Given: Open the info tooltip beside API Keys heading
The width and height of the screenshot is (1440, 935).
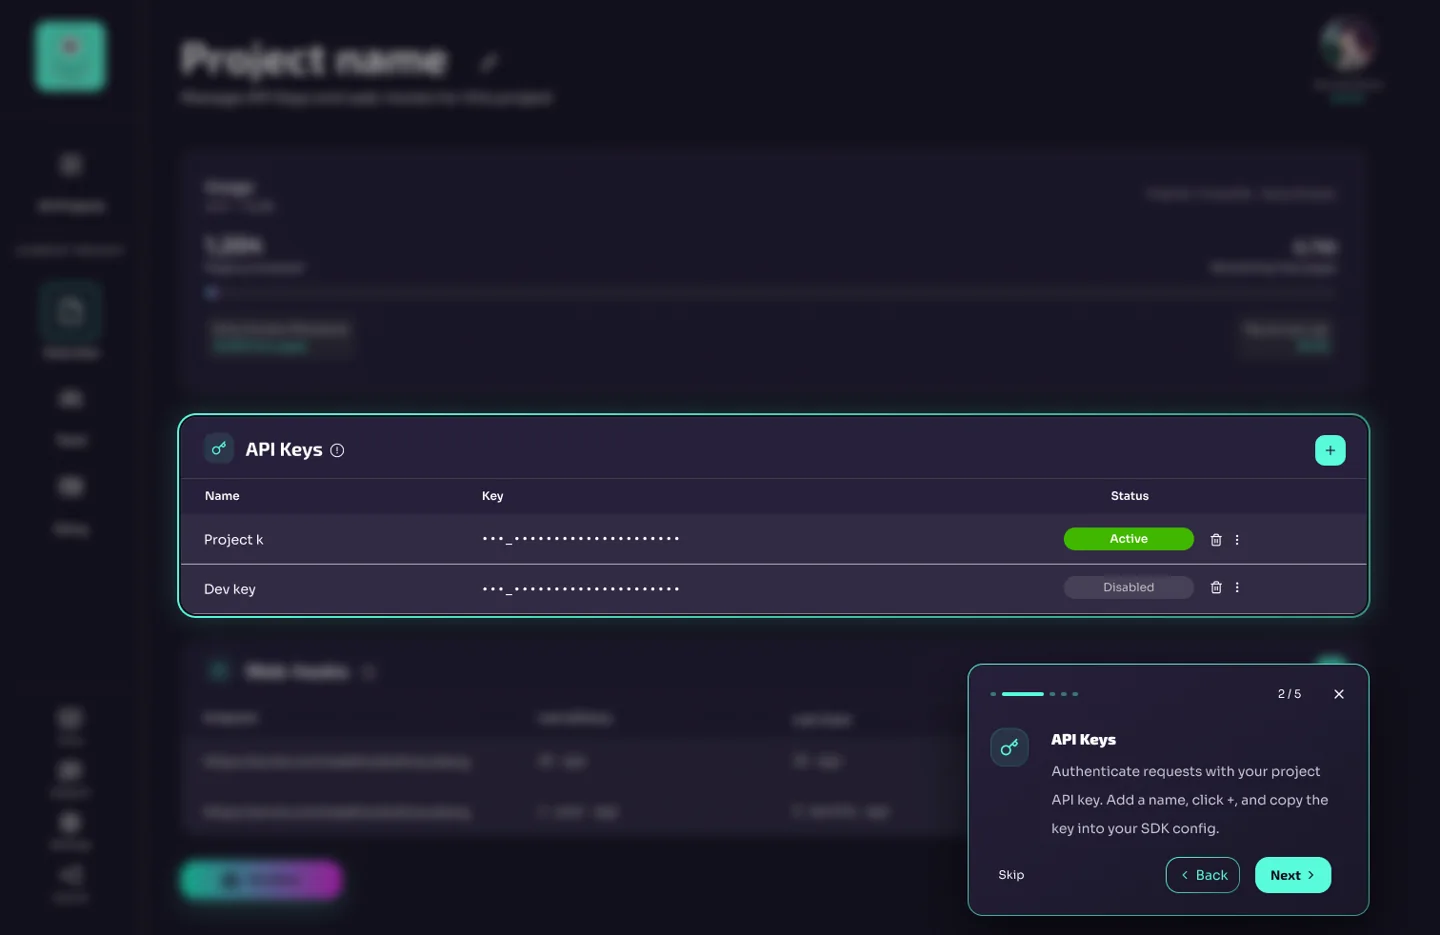Looking at the screenshot, I should tap(337, 450).
